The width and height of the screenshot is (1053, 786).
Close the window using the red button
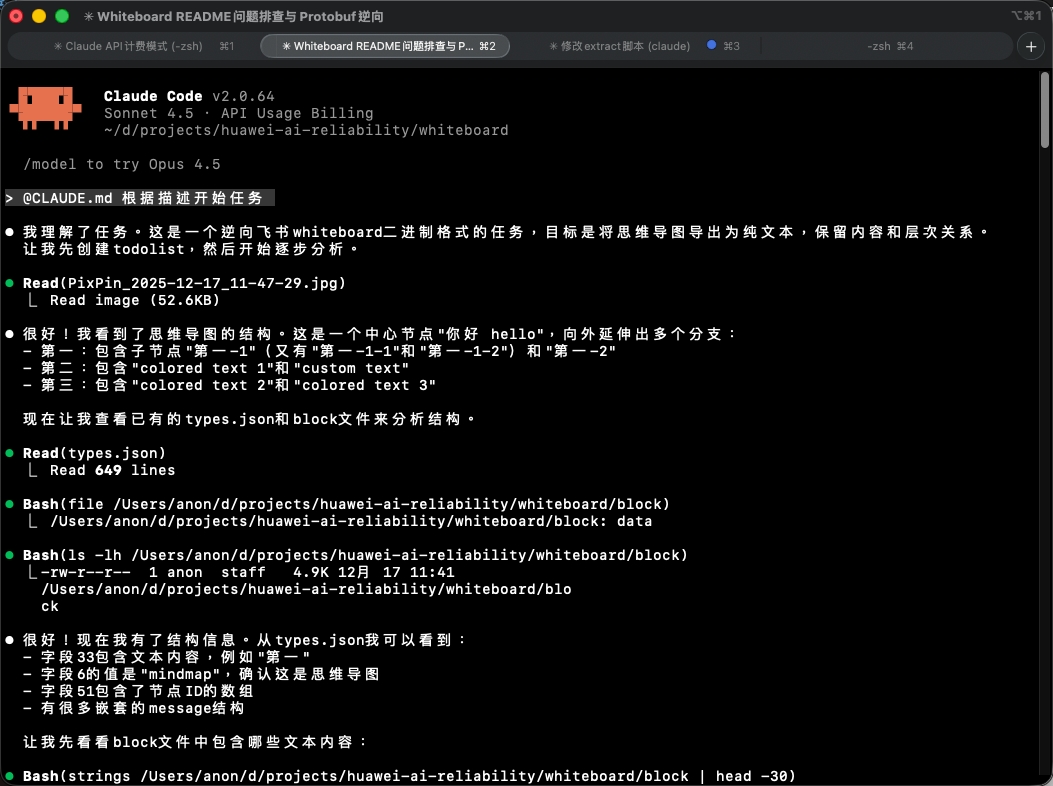[x=16, y=16]
